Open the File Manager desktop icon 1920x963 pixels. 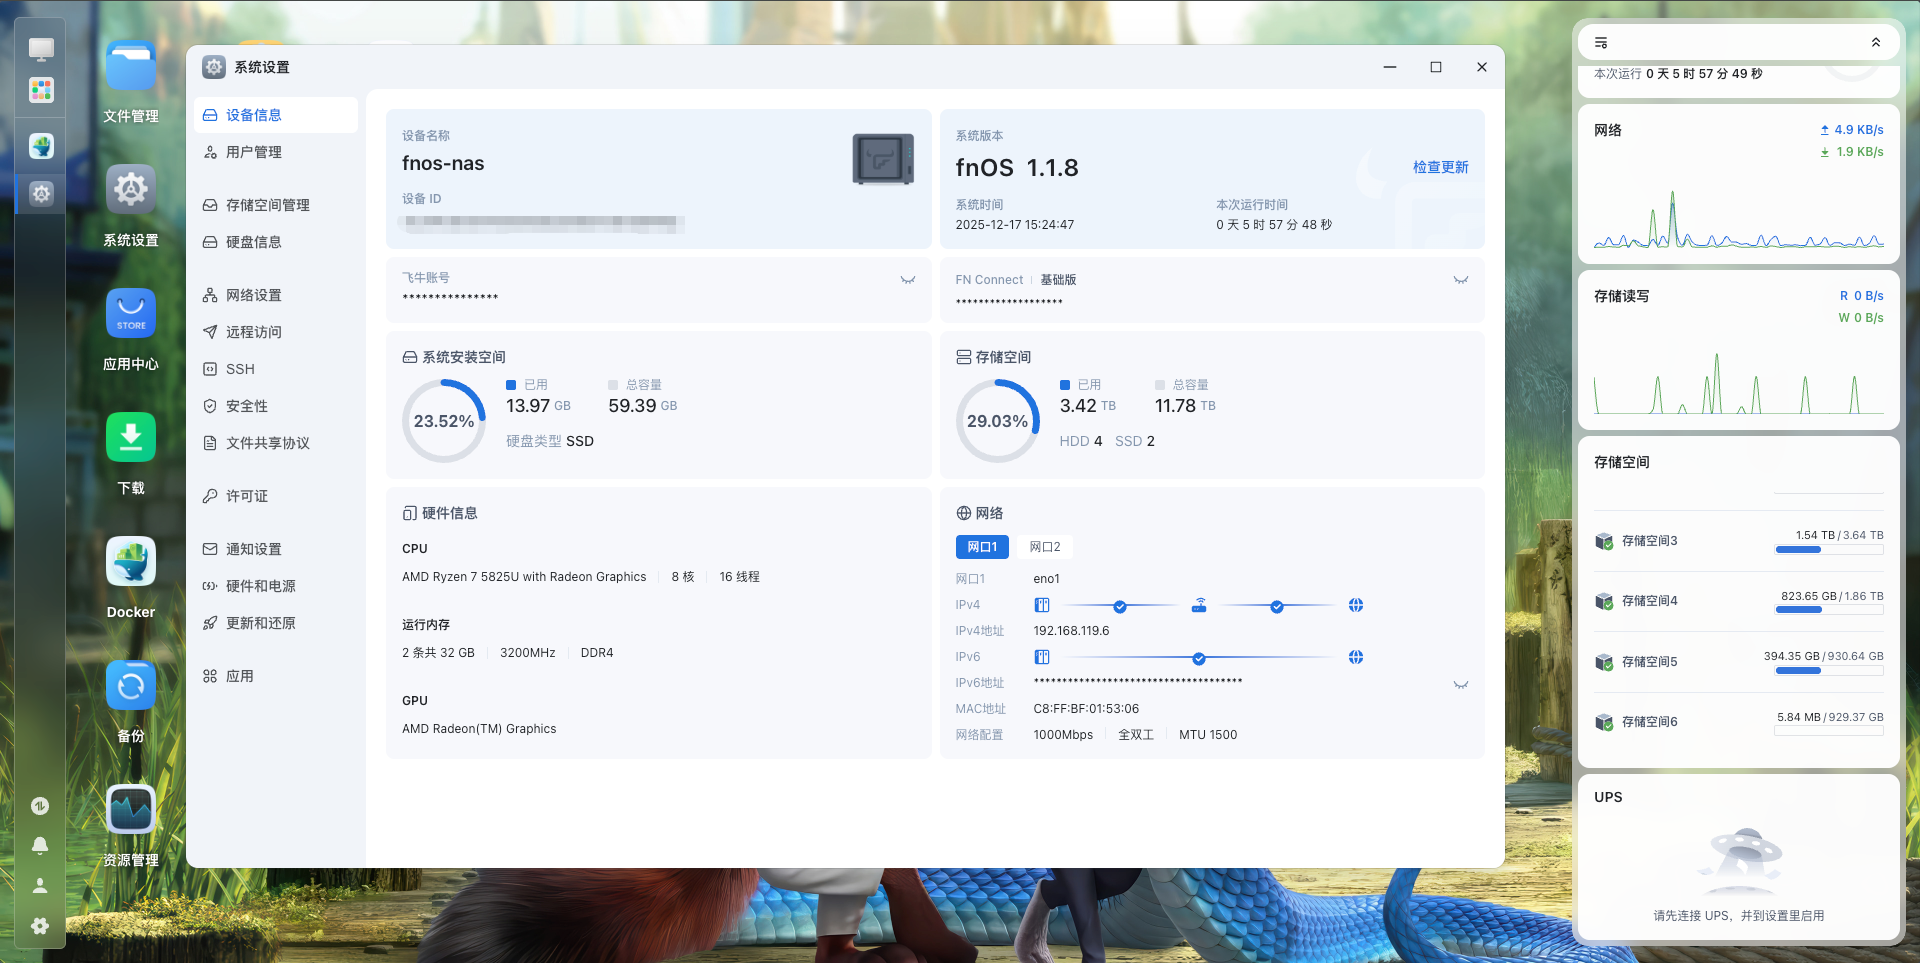pos(131,67)
